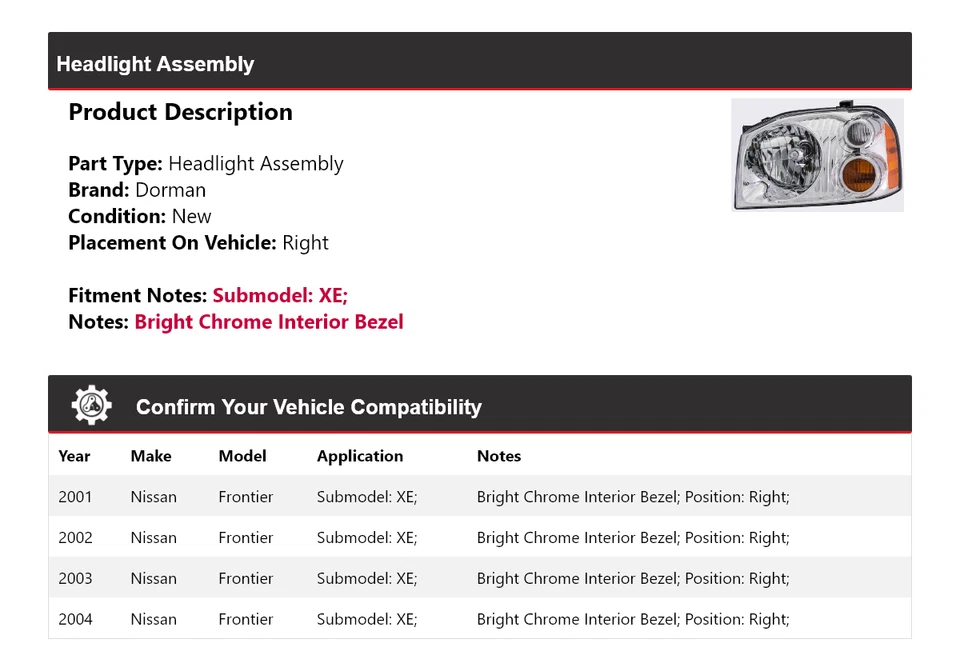Click the Bright Chrome Interior Bezel note
Viewport: 960px width, 671px height.
point(269,322)
